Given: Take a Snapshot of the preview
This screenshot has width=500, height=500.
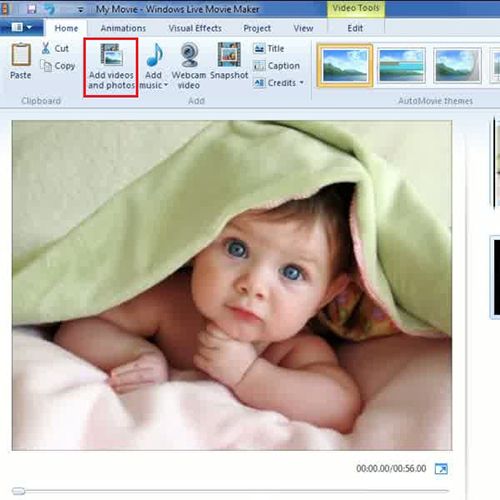Looking at the screenshot, I should click(229, 61).
